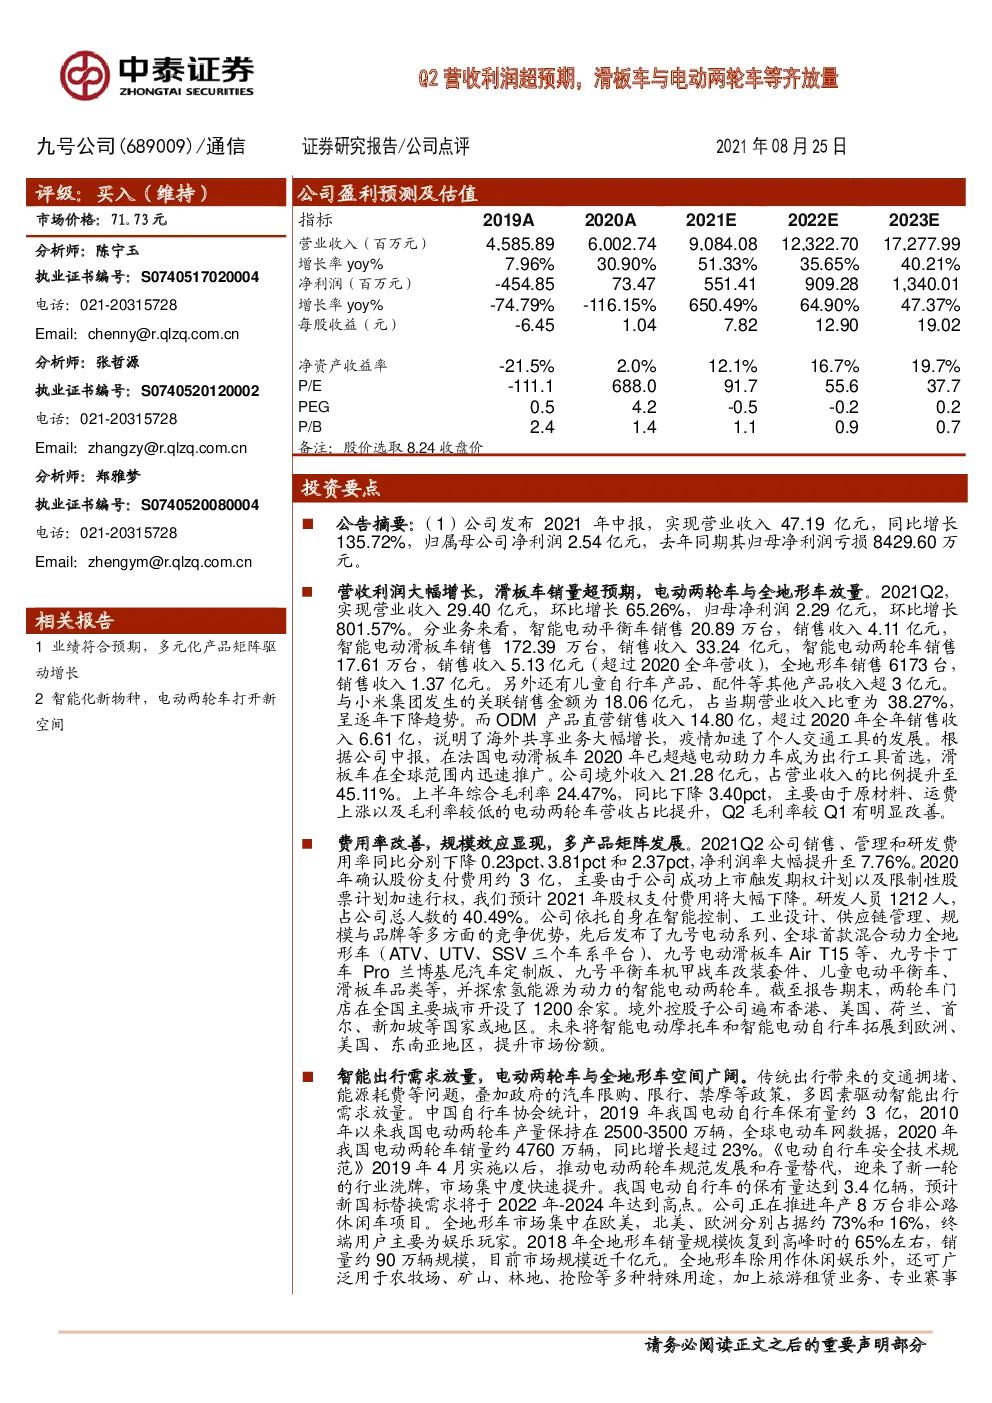Click the Zhongtai Securities logo icon
The image size is (992, 1403).
83,76
